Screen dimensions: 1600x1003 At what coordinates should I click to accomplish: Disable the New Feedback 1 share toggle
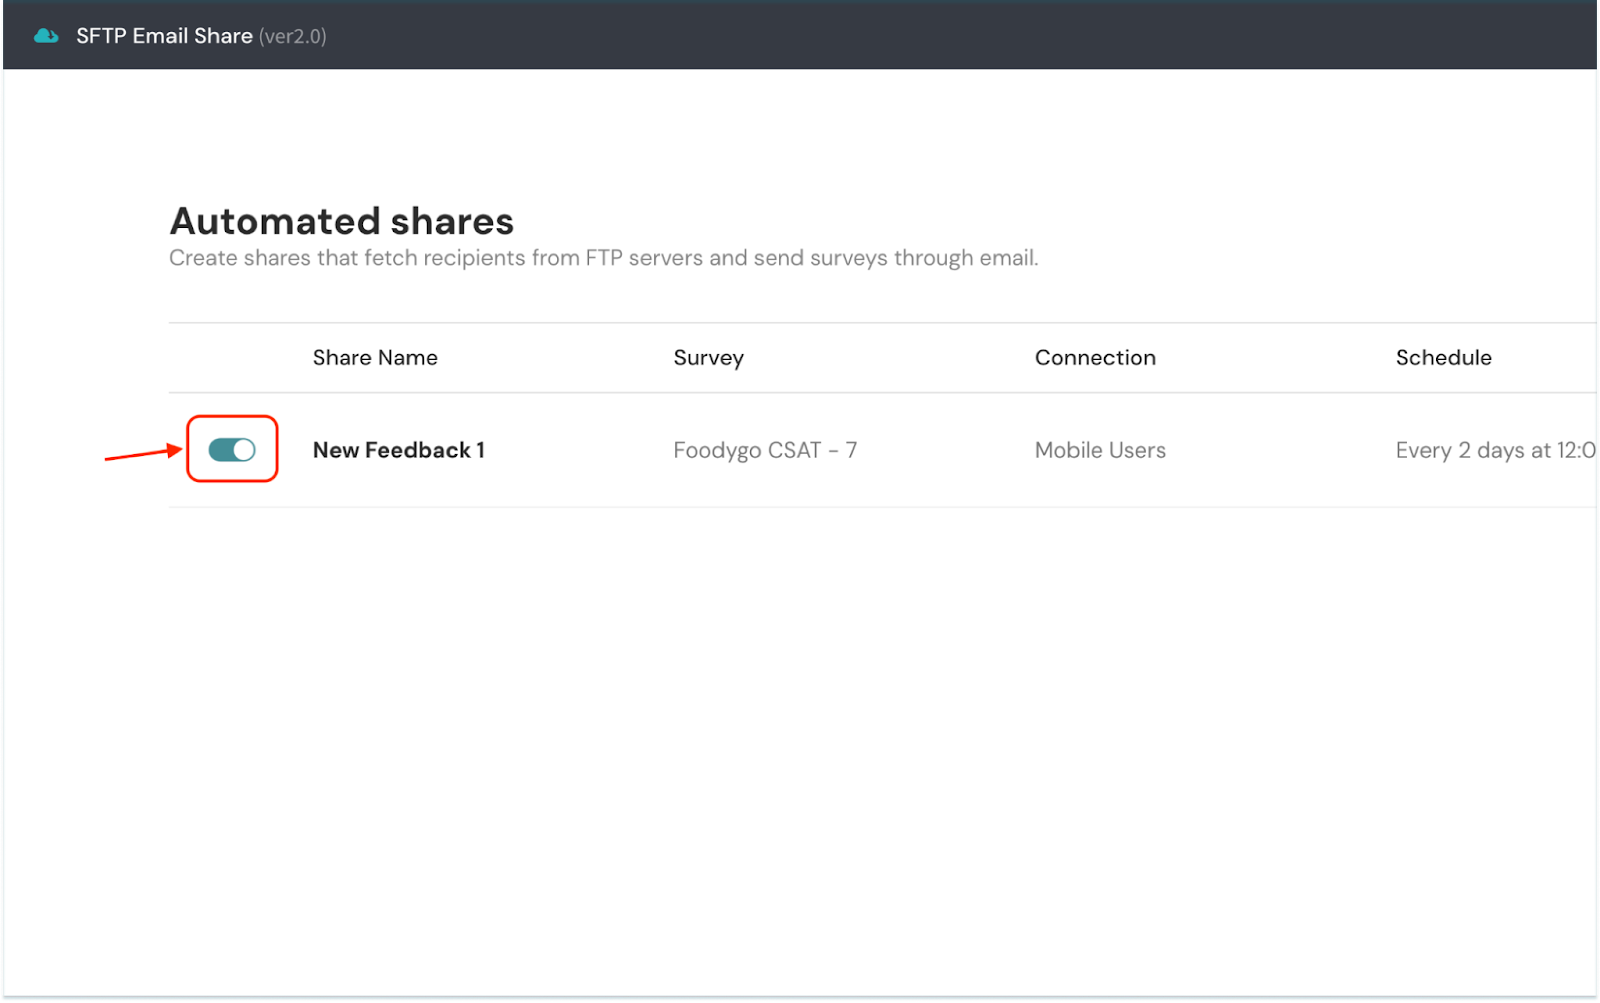(x=231, y=450)
